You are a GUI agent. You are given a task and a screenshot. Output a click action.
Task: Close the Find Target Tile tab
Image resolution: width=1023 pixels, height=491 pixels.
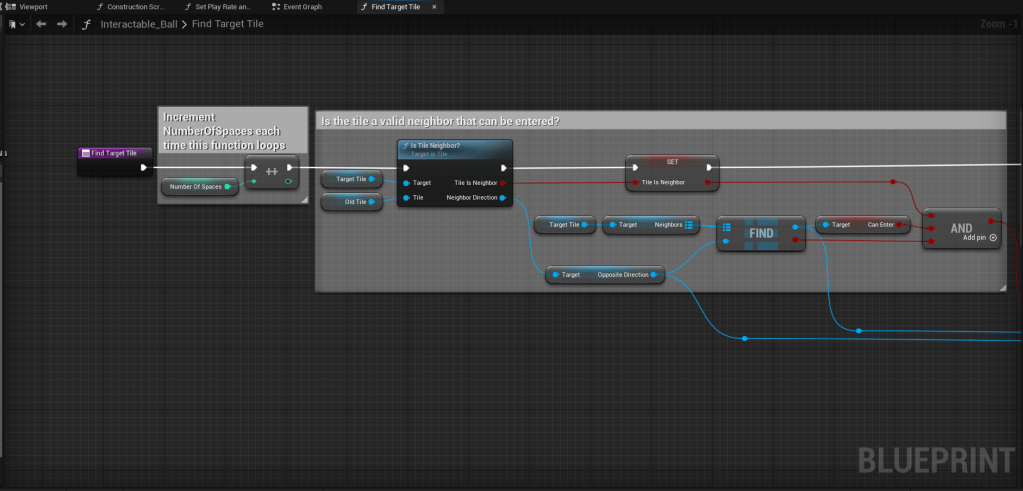(434, 6)
